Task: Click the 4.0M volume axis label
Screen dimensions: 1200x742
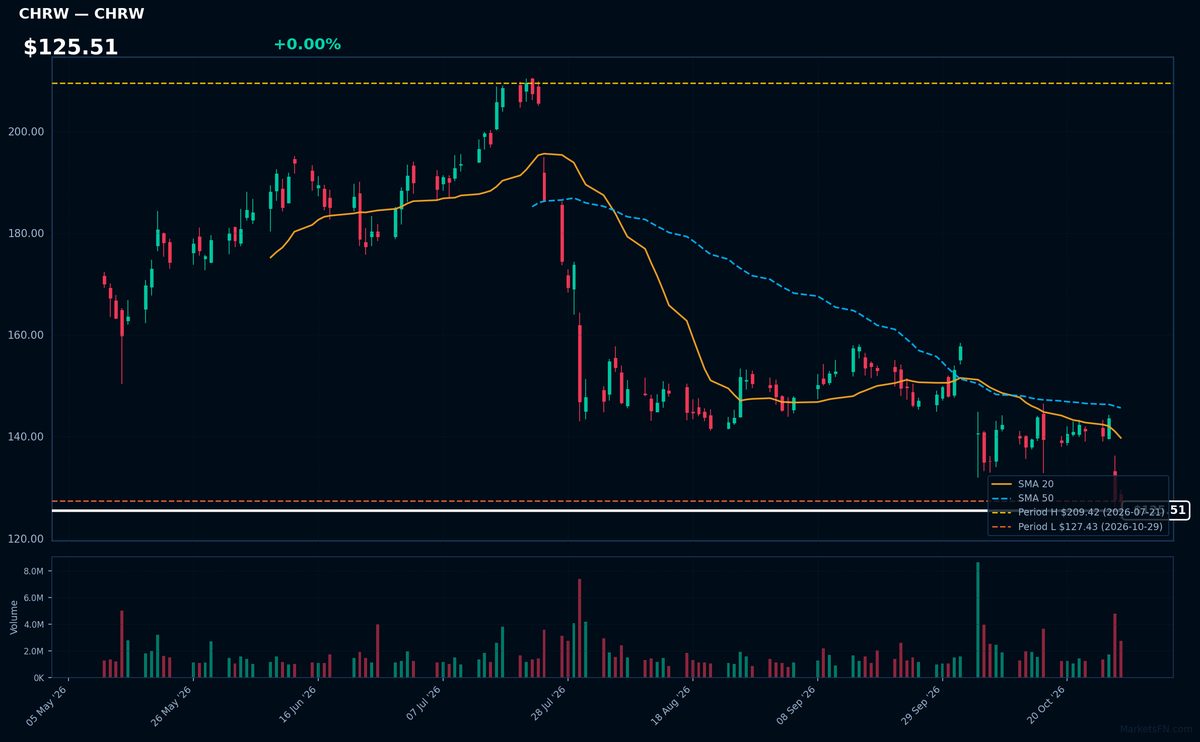Action: coord(34,625)
